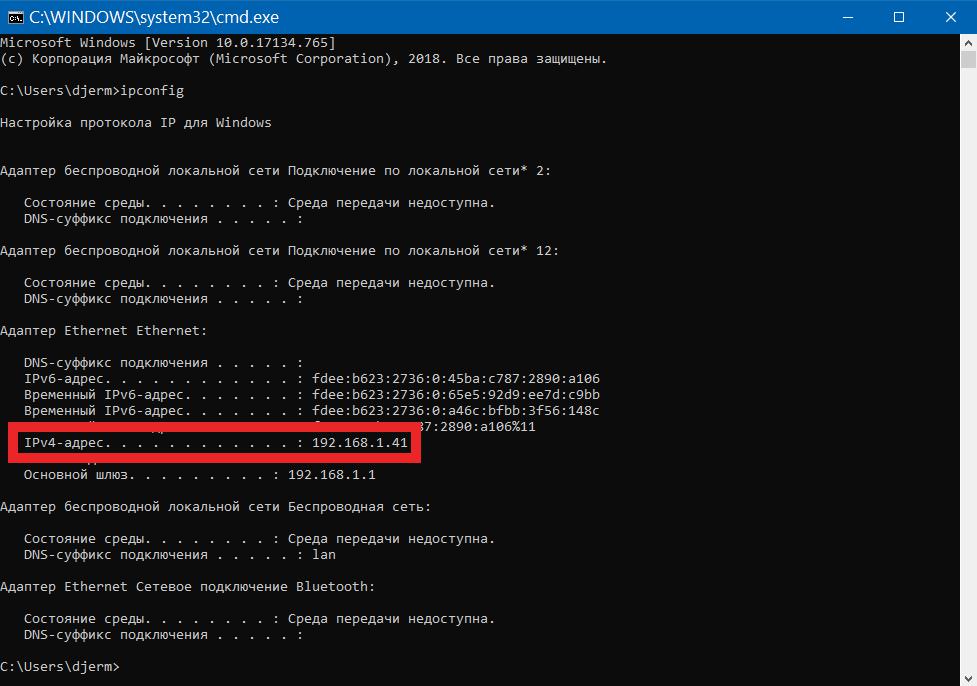Image resolution: width=977 pixels, height=686 pixels.
Task: Click the gateway address 192.168.1.1
Action: pyautogui.click(x=331, y=475)
